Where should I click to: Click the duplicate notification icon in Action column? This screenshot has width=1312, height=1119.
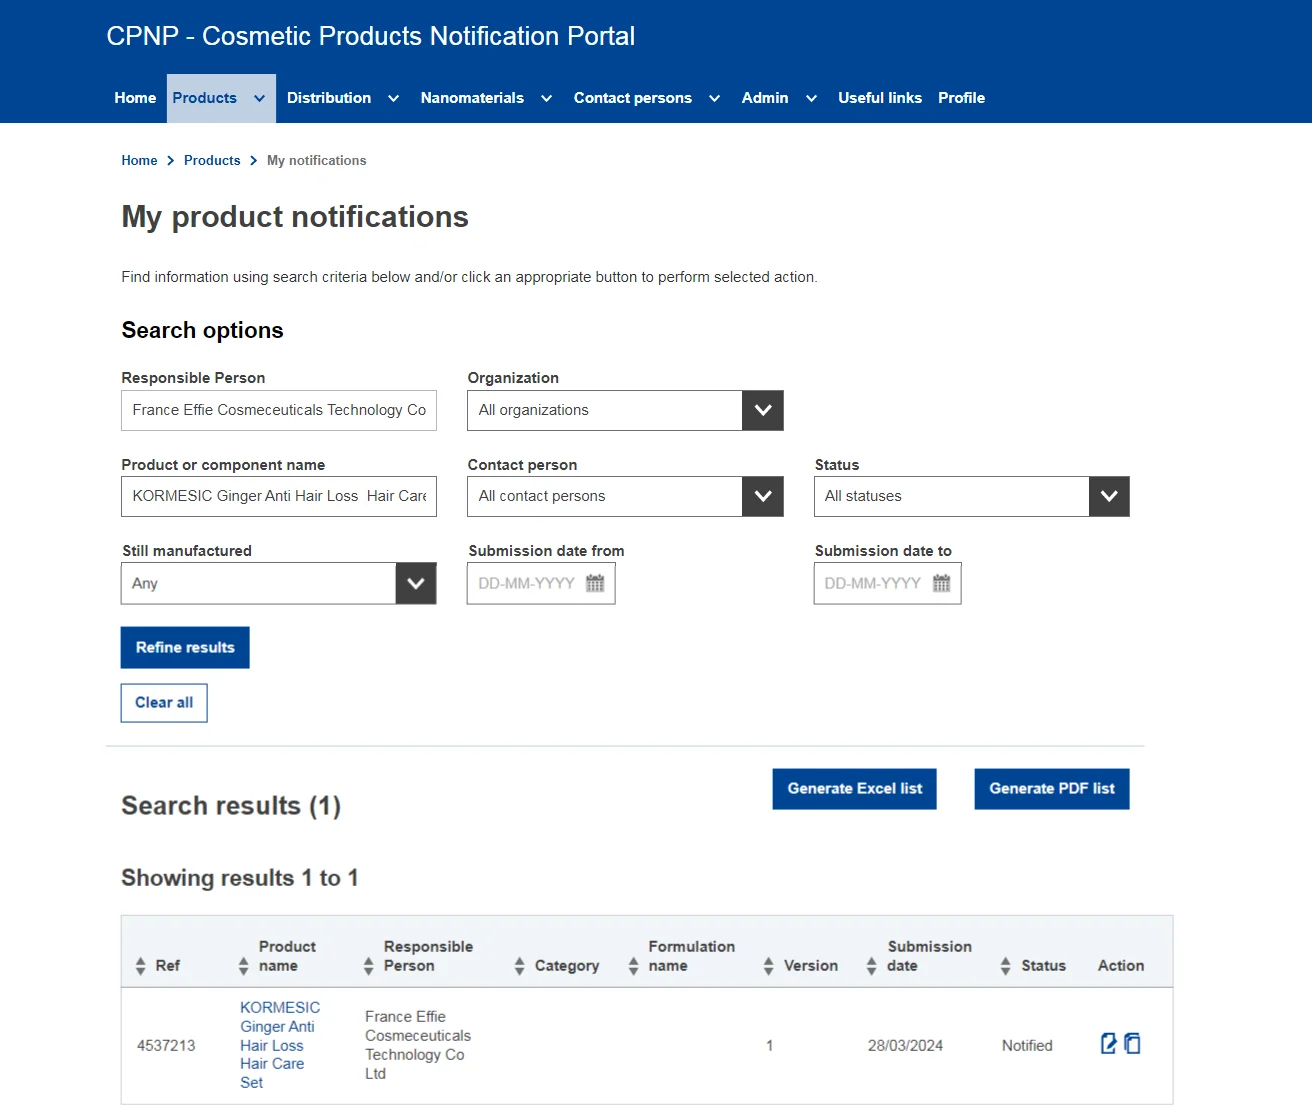click(1132, 1044)
